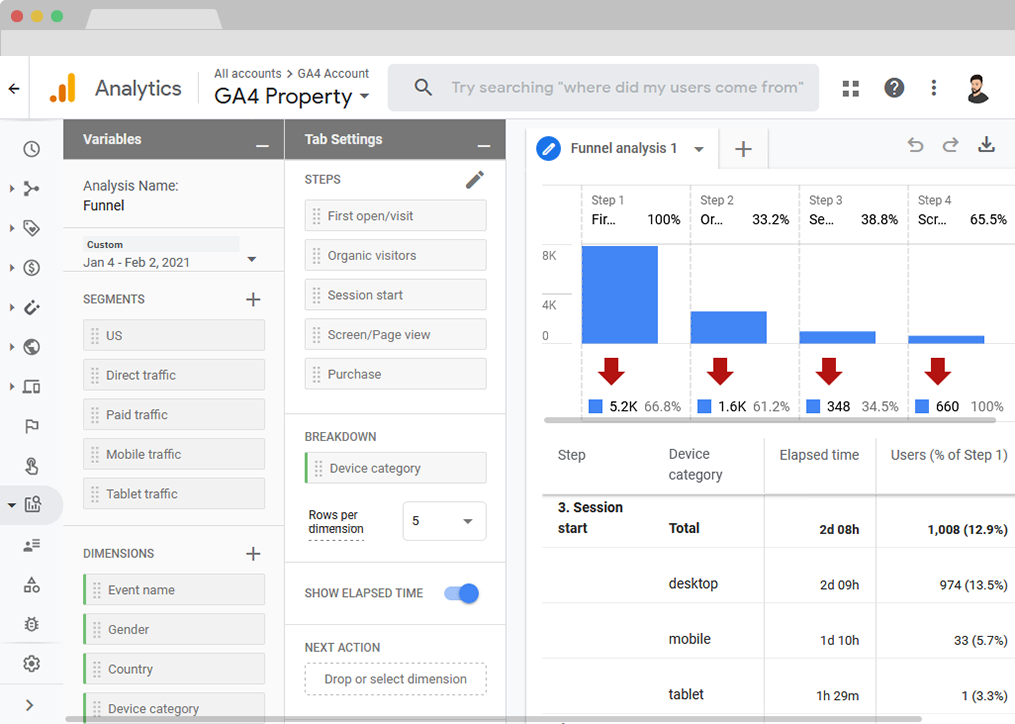This screenshot has width=1015, height=724.
Task: Add a new dimension with plus icon
Action: [253, 553]
